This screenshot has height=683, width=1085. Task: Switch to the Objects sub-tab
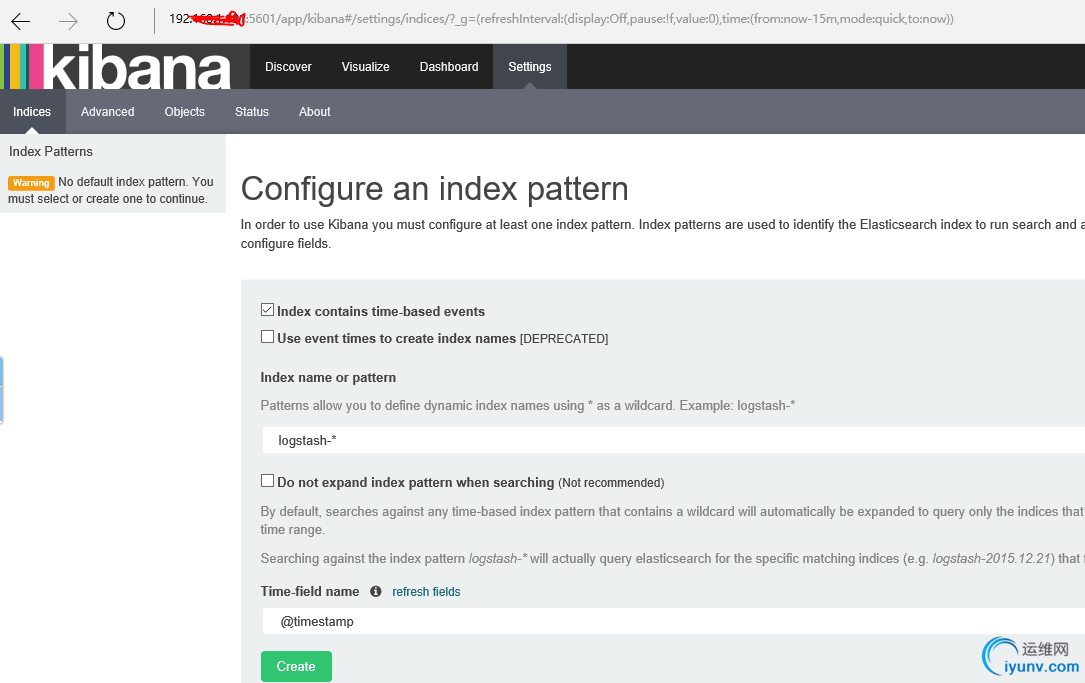185,111
